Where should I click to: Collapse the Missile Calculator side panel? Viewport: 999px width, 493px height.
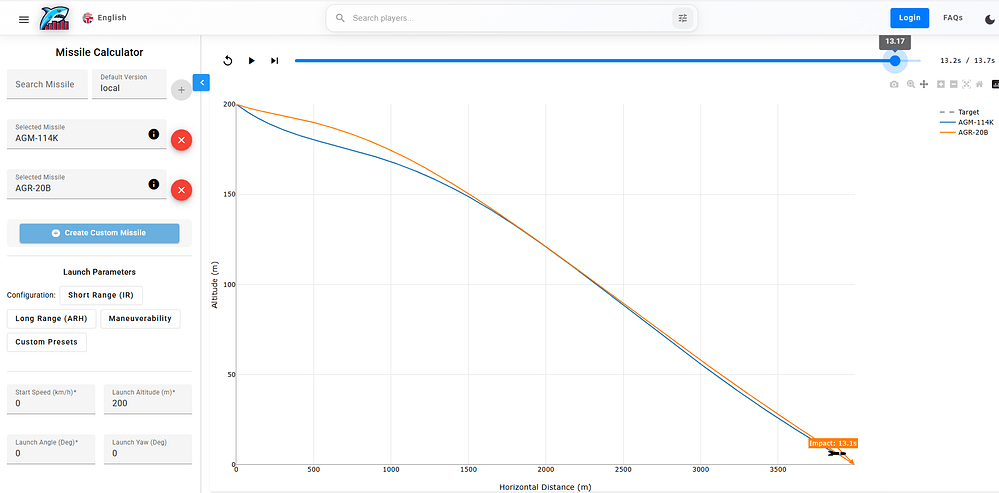pyautogui.click(x=200, y=83)
